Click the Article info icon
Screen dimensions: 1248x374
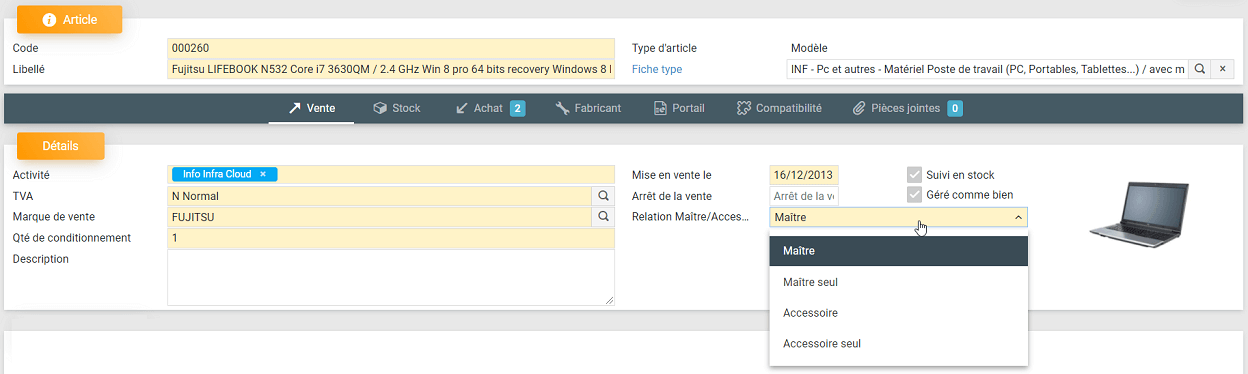coord(49,20)
